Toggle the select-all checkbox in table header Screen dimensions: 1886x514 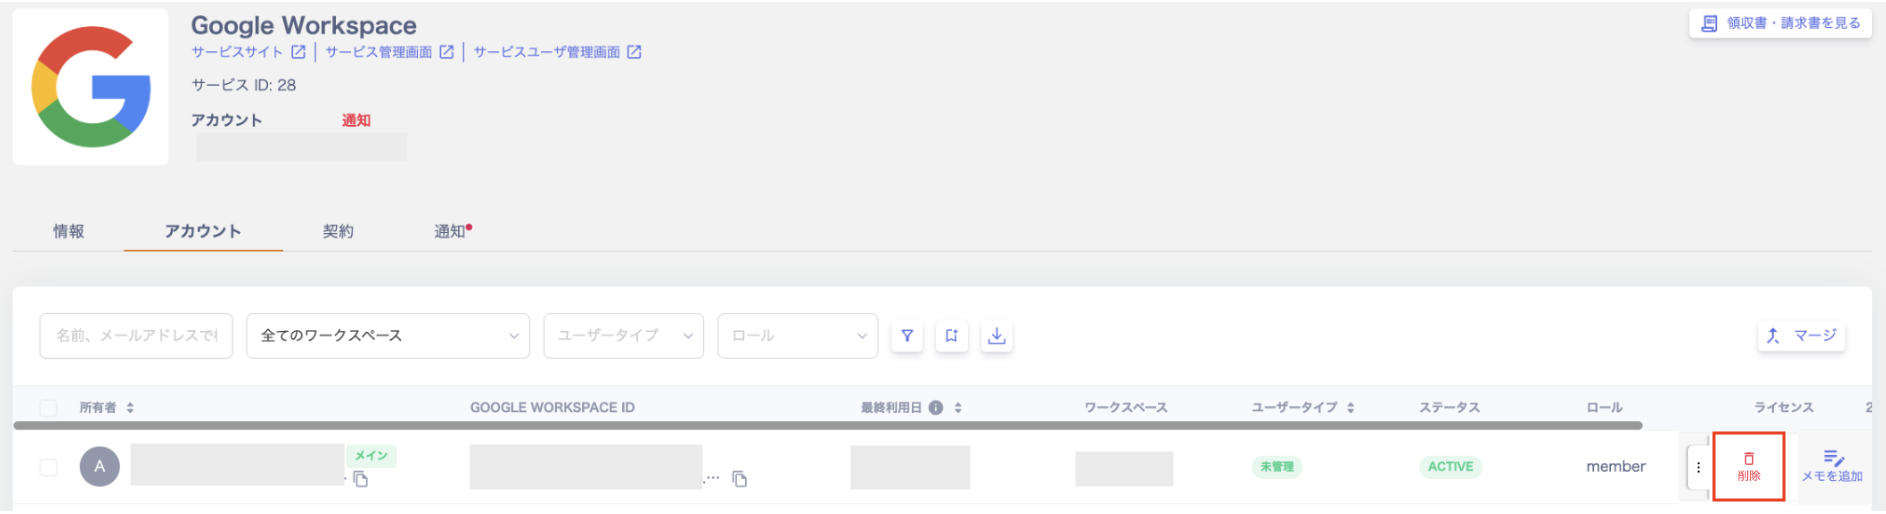48,408
